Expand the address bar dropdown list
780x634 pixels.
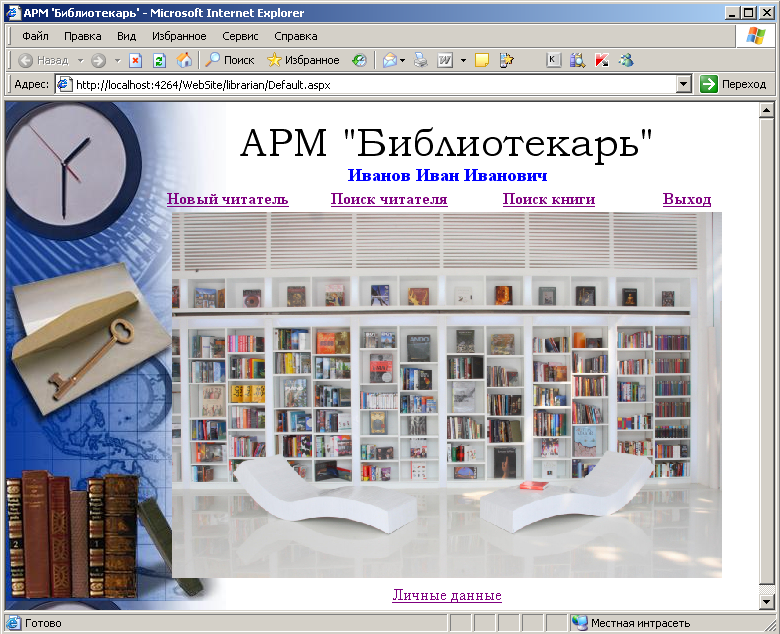click(x=684, y=85)
